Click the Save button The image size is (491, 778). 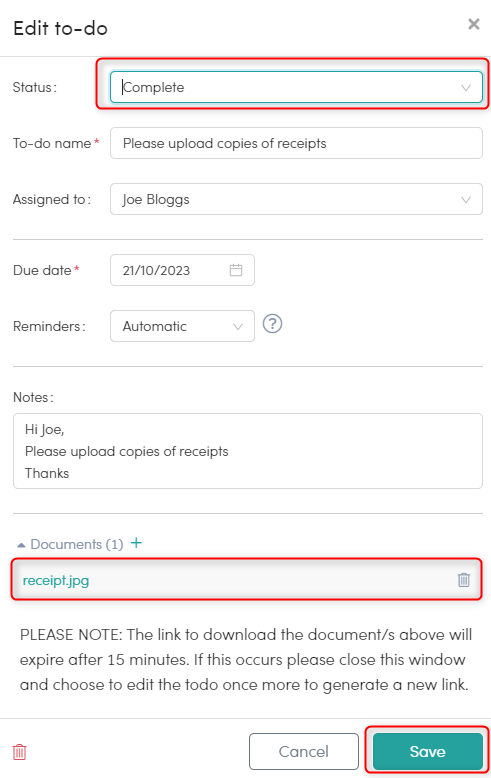click(428, 751)
